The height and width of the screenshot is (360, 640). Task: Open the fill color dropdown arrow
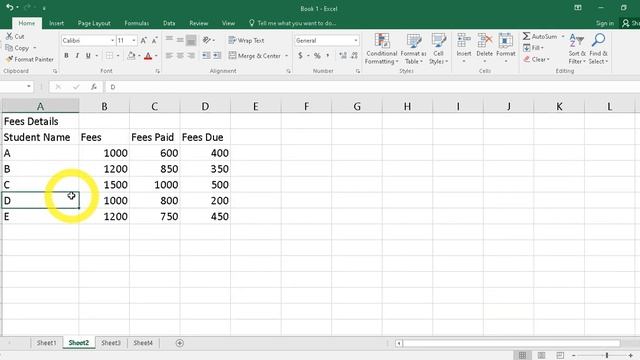tap(139, 56)
